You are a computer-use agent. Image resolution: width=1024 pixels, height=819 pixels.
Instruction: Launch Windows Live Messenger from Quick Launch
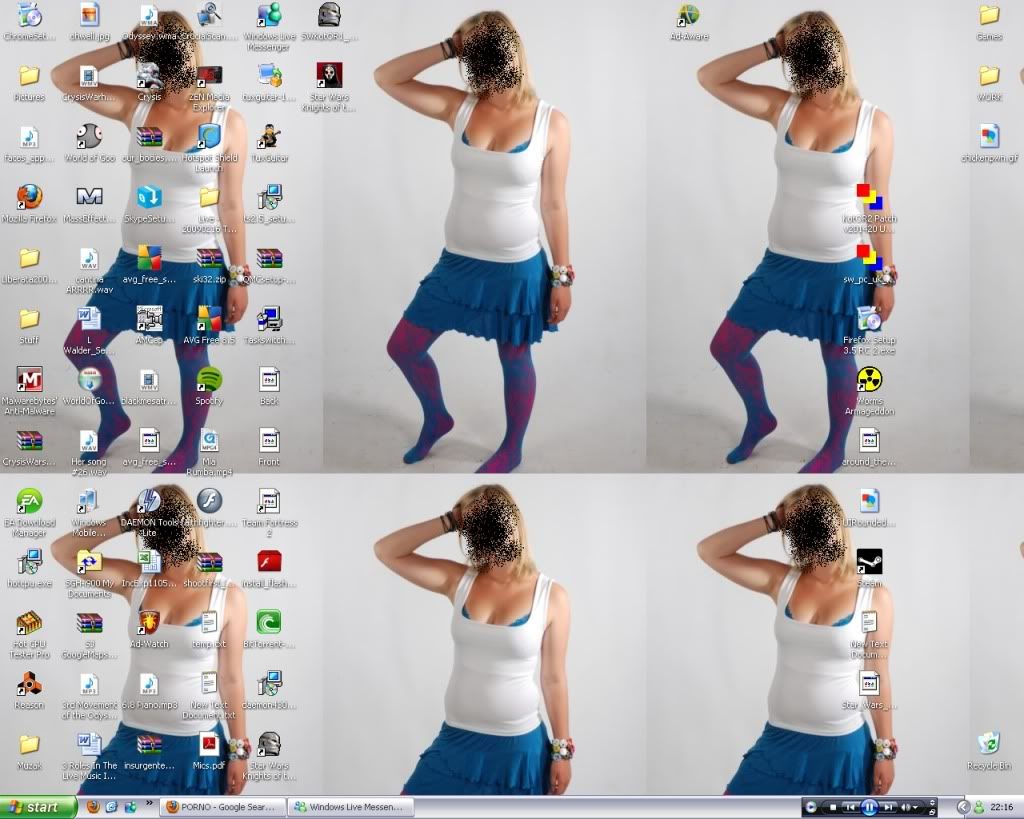pyautogui.click(x=129, y=807)
